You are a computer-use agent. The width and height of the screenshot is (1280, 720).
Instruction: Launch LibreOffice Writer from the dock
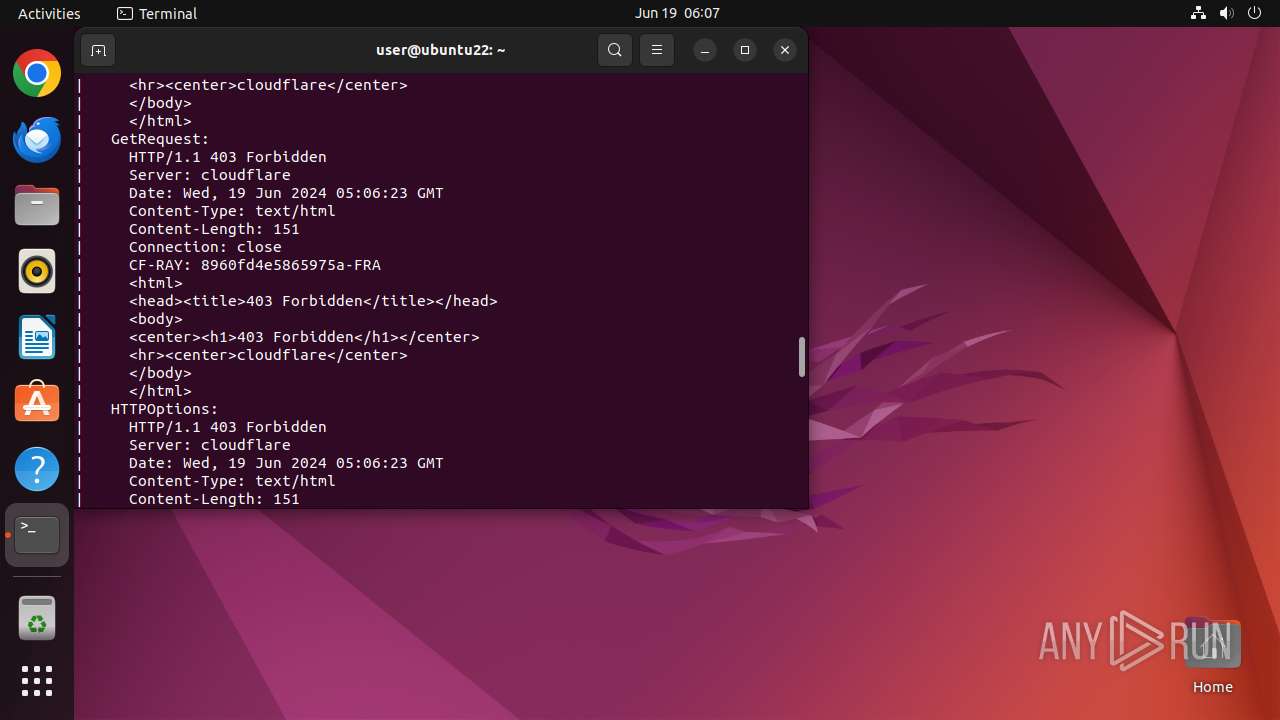point(37,337)
